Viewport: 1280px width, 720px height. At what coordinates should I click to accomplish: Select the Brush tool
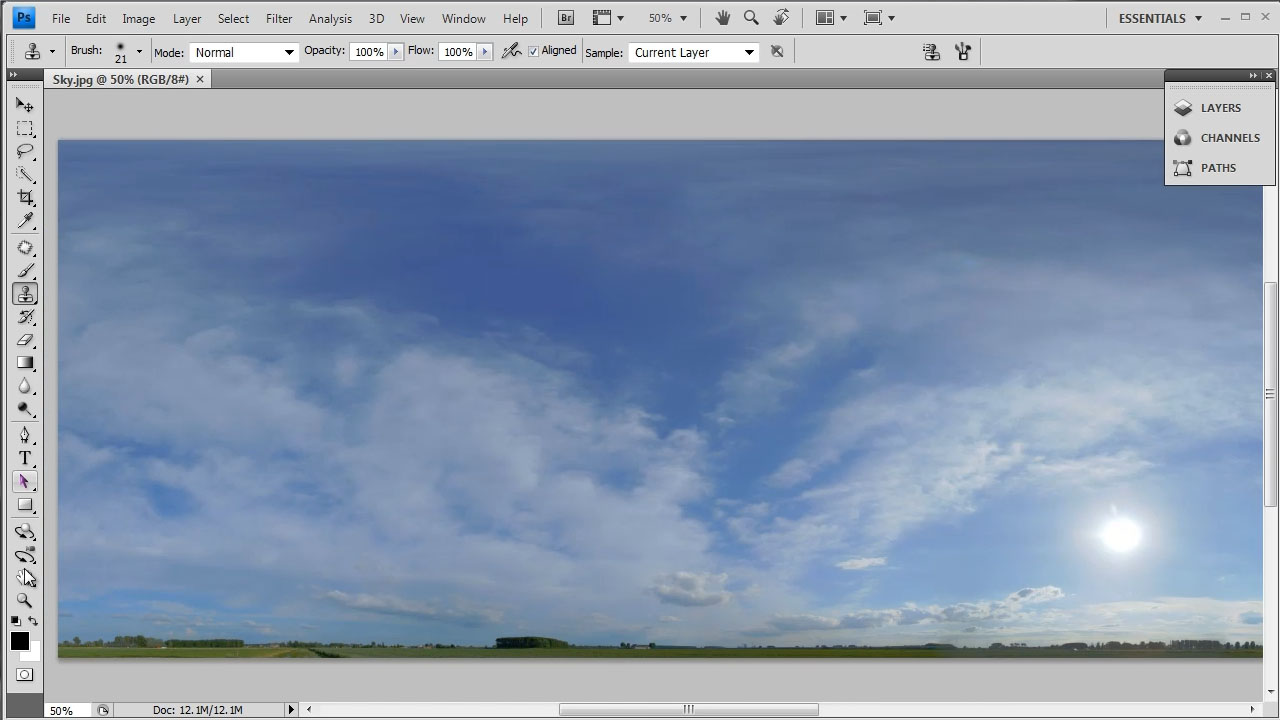(x=25, y=271)
